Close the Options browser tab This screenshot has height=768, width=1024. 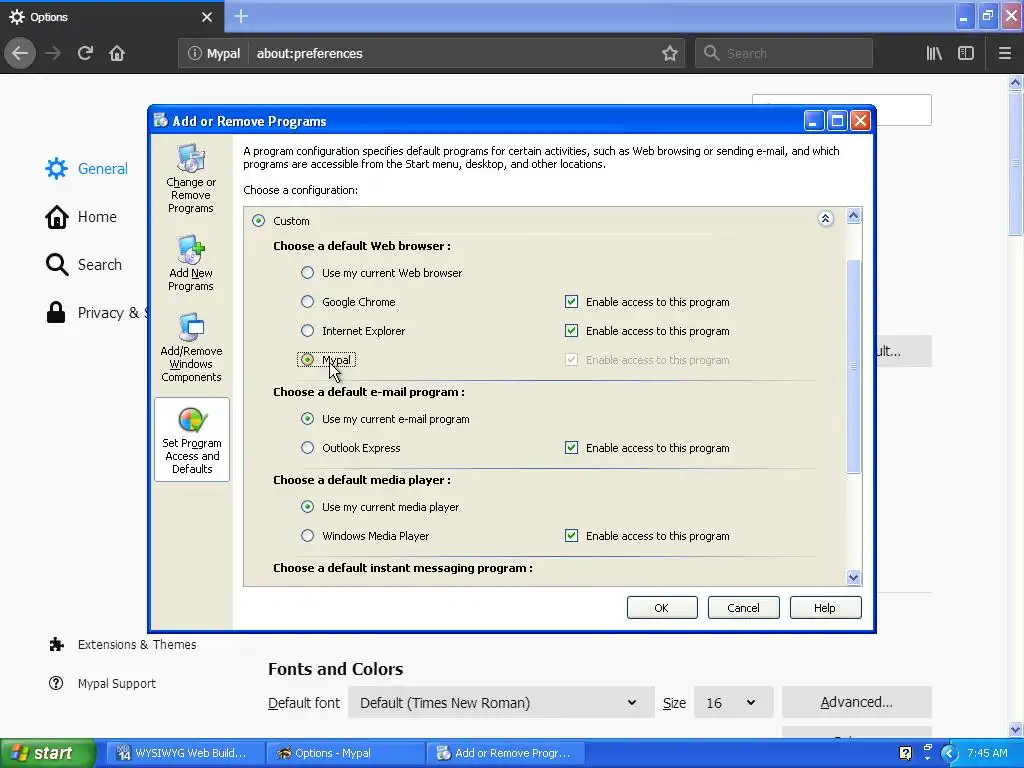tap(206, 17)
